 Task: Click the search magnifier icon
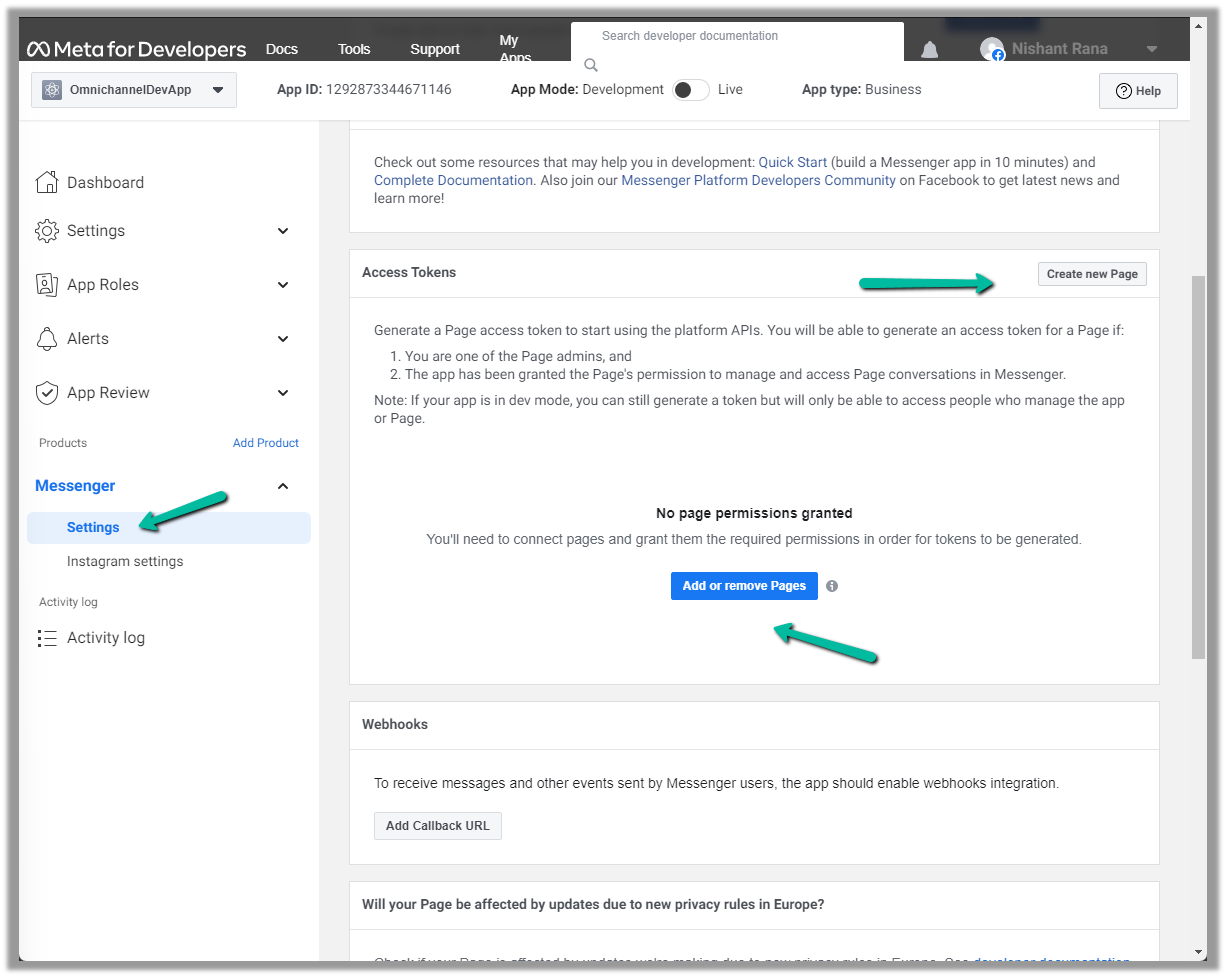click(x=591, y=65)
